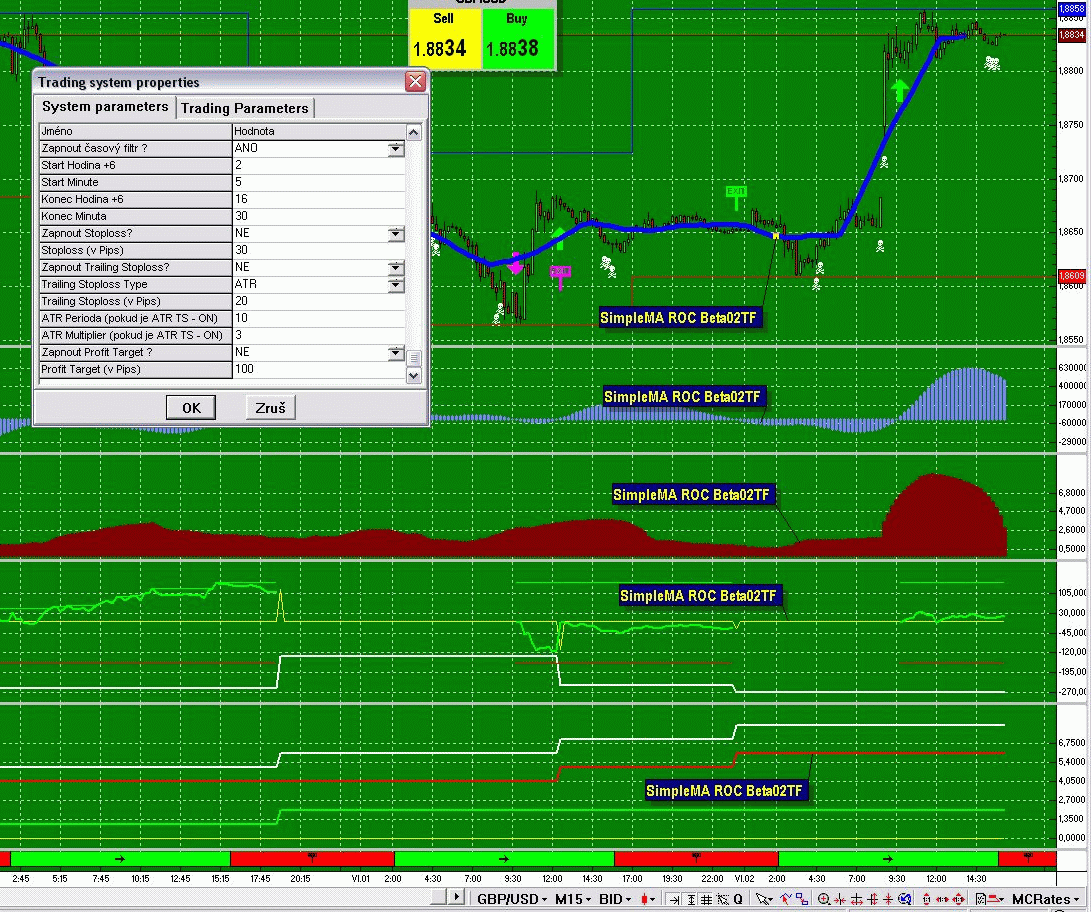Expand the Zapnout časový filtr ANO dropdown

coord(395,148)
